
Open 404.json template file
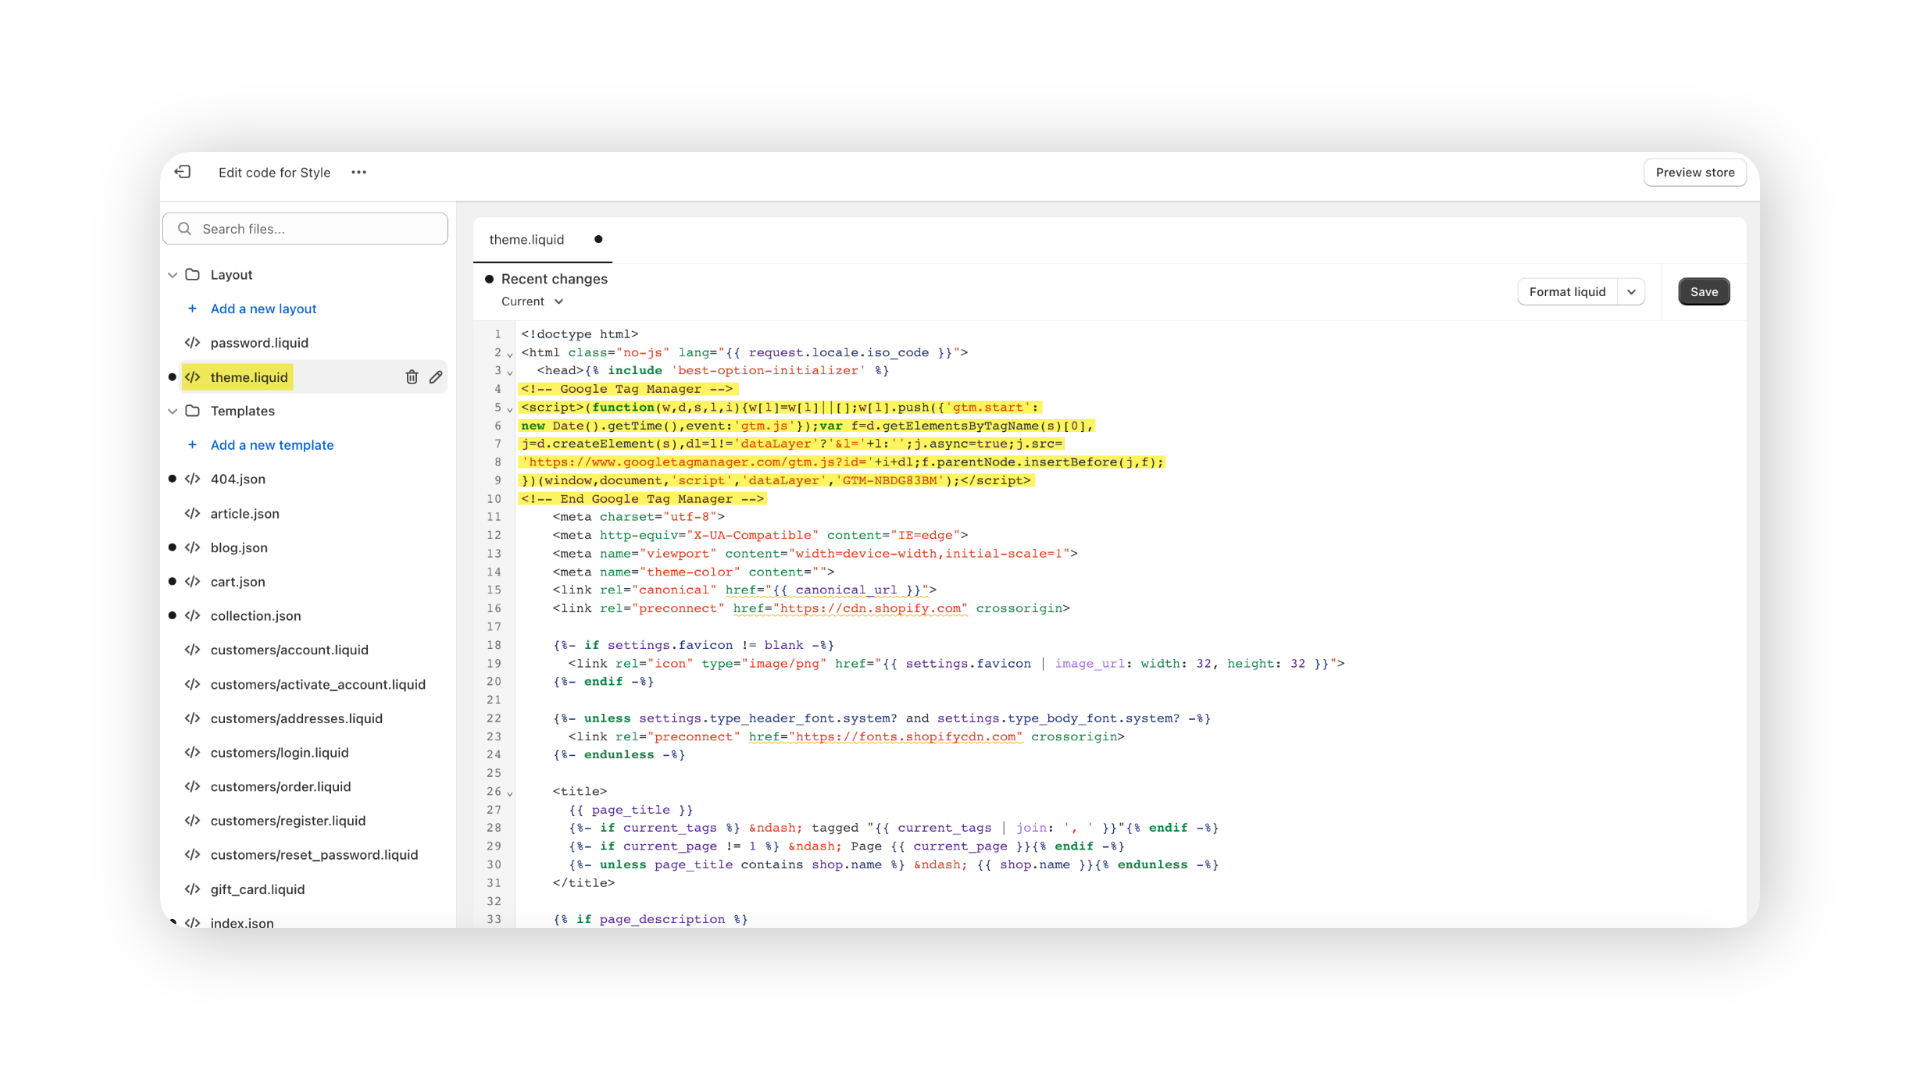[x=238, y=479]
